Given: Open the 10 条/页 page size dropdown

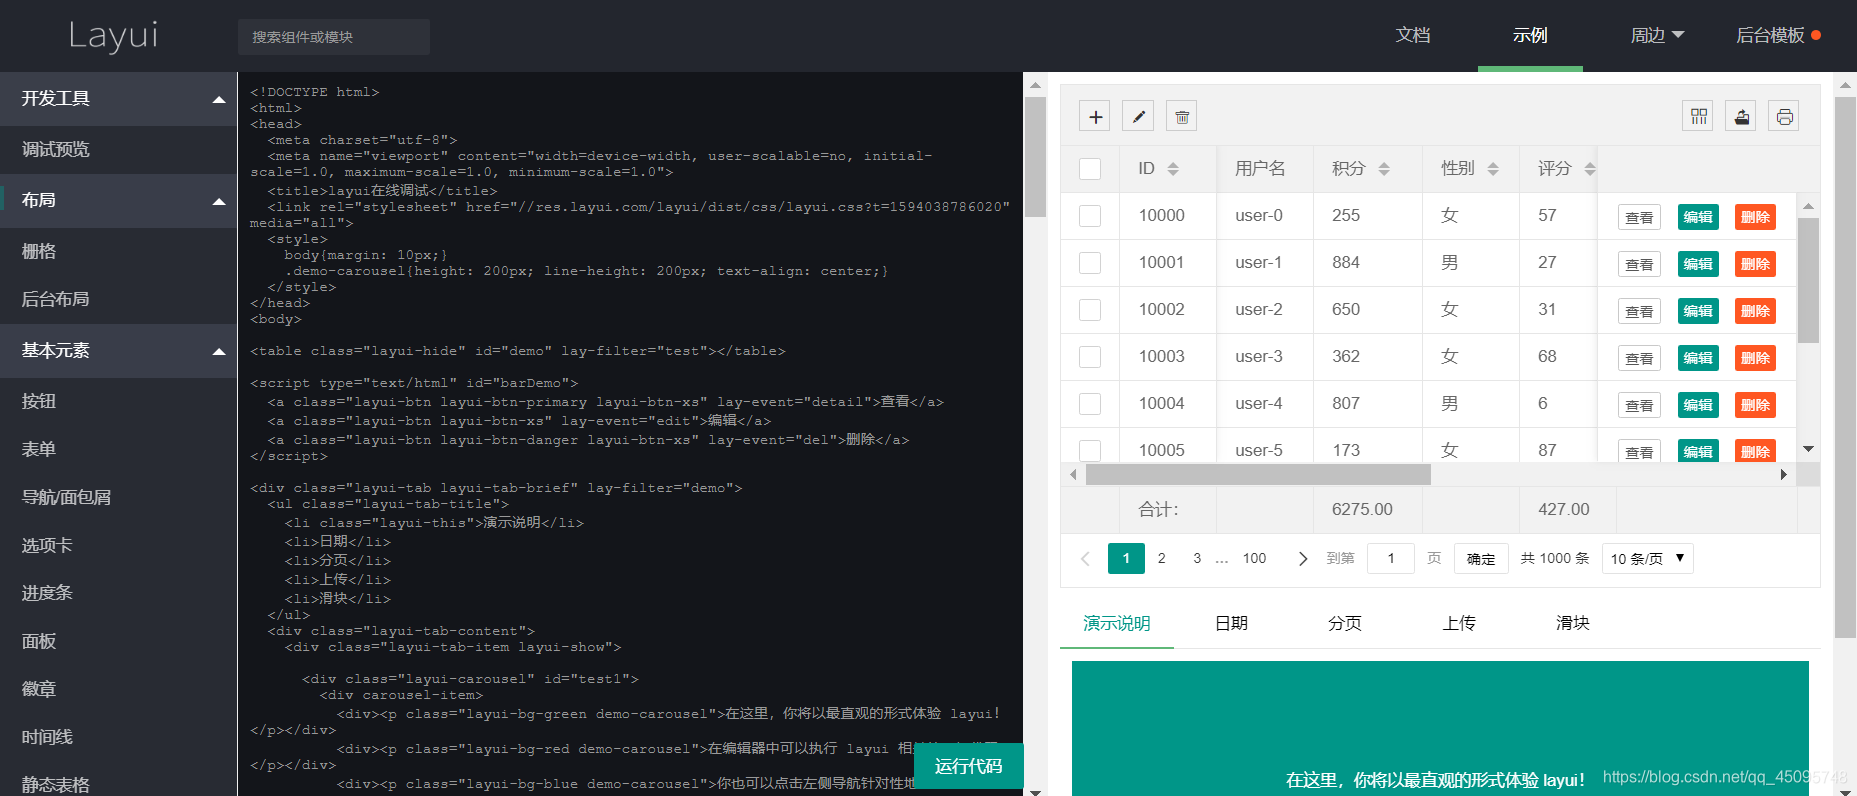Looking at the screenshot, I should 1647,559.
